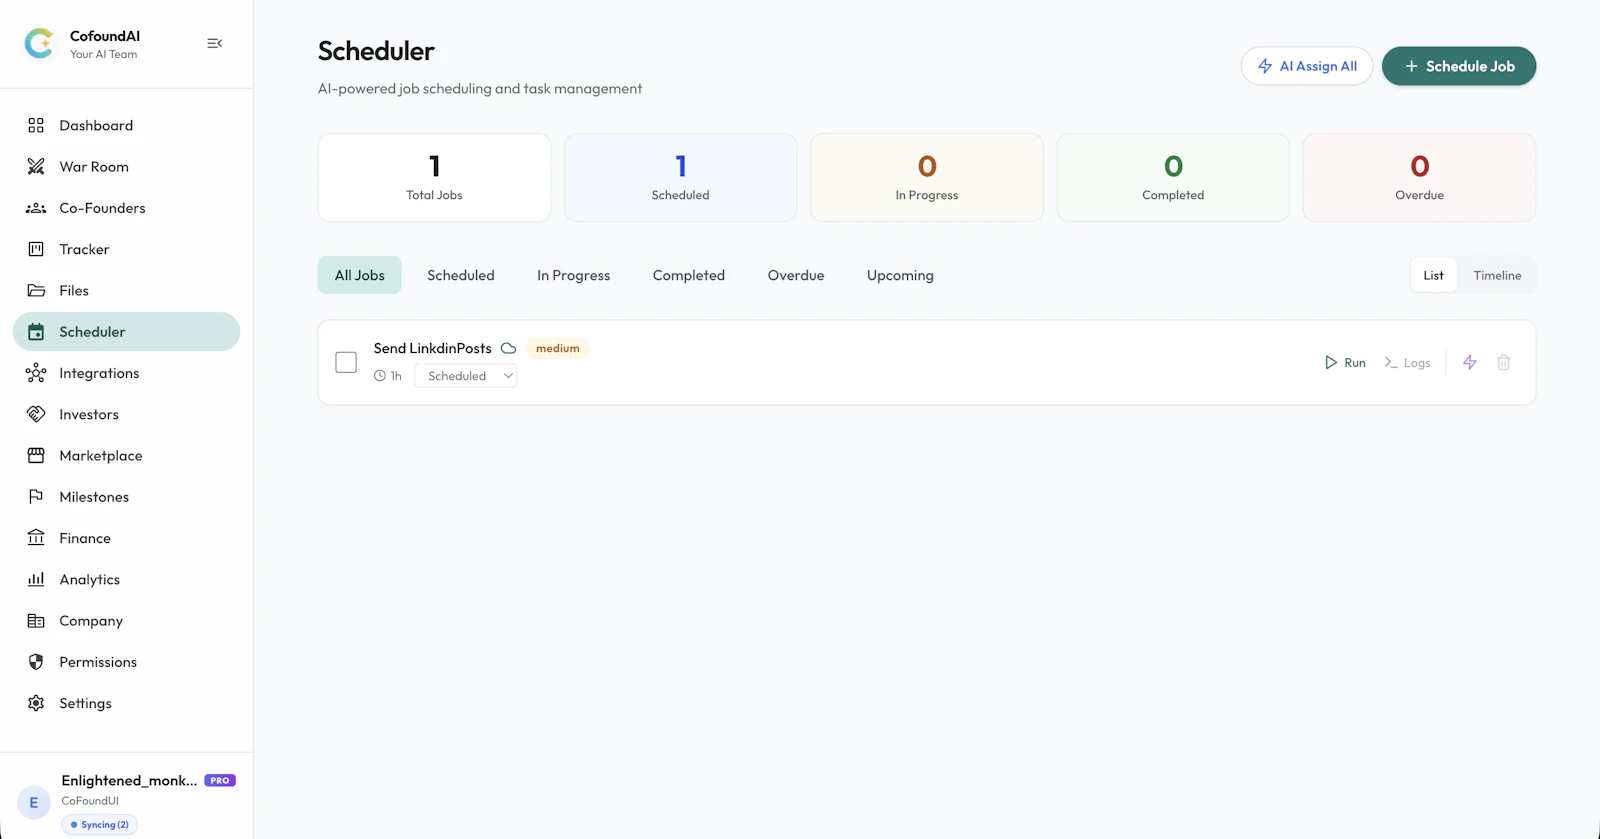Open the Scheduled status dropdown of the job
The width and height of the screenshot is (1600, 839).
(x=466, y=376)
